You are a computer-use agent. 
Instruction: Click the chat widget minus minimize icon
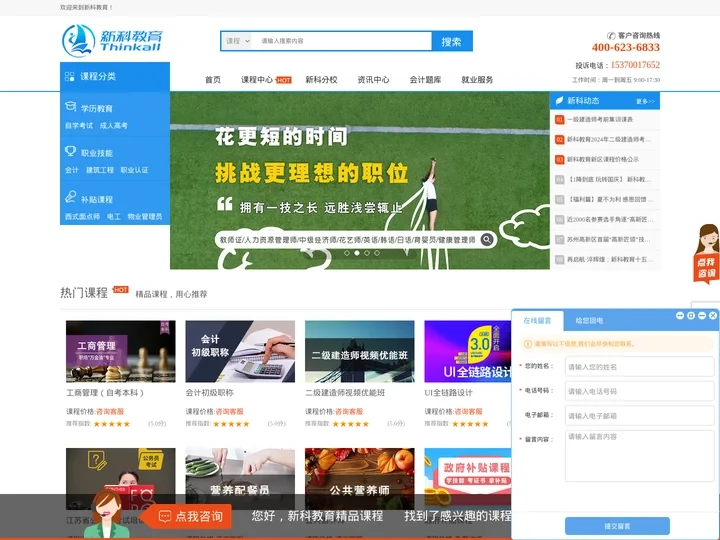pos(702,315)
